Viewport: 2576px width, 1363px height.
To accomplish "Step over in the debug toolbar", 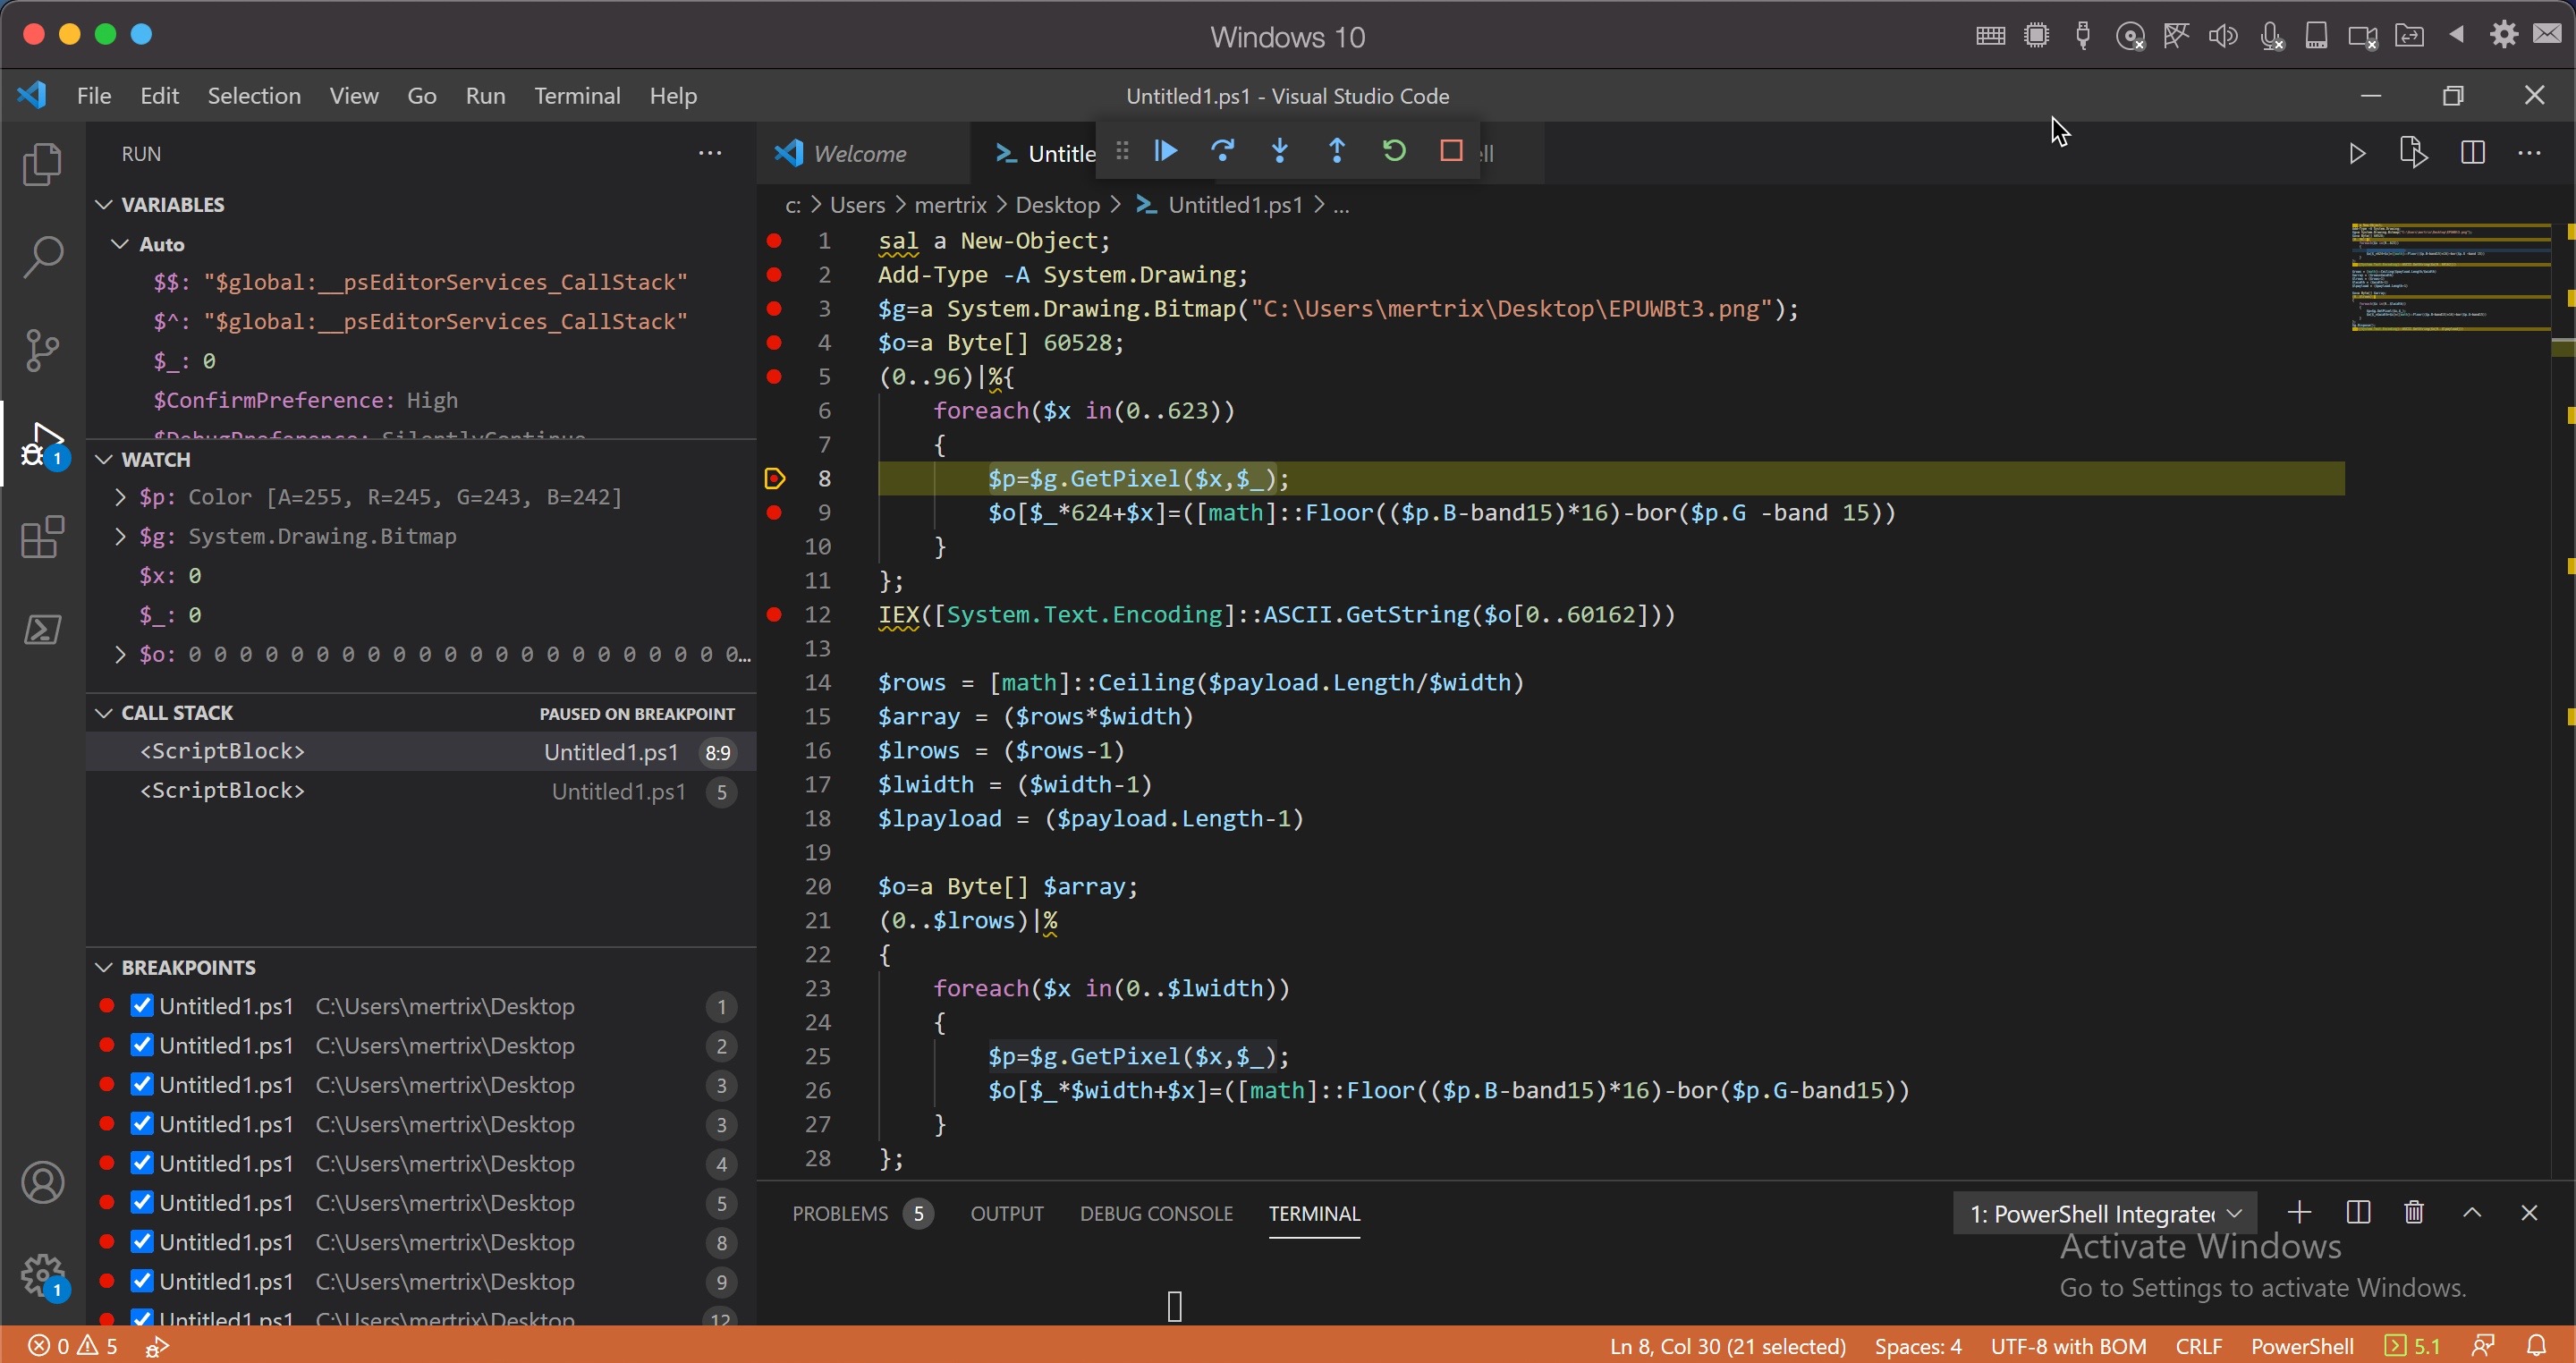I will click(1222, 151).
